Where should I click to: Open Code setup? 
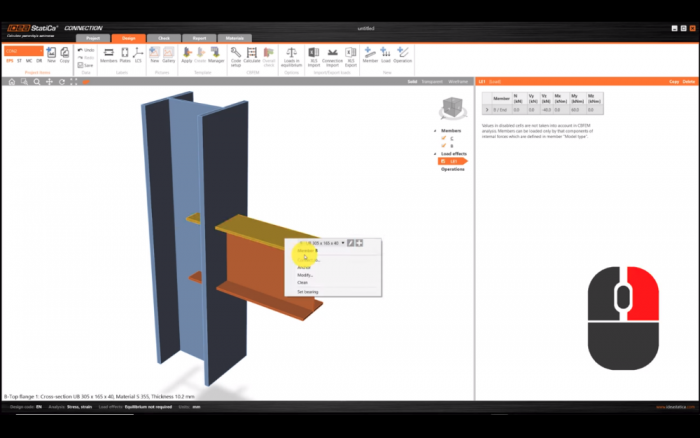point(236,57)
